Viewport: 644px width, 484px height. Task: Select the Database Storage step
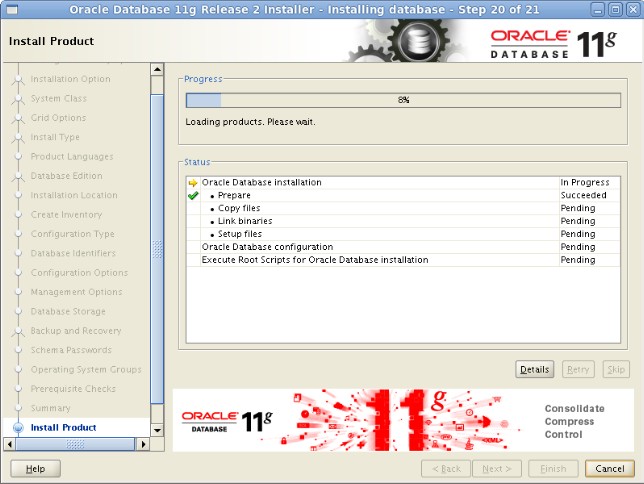68,311
